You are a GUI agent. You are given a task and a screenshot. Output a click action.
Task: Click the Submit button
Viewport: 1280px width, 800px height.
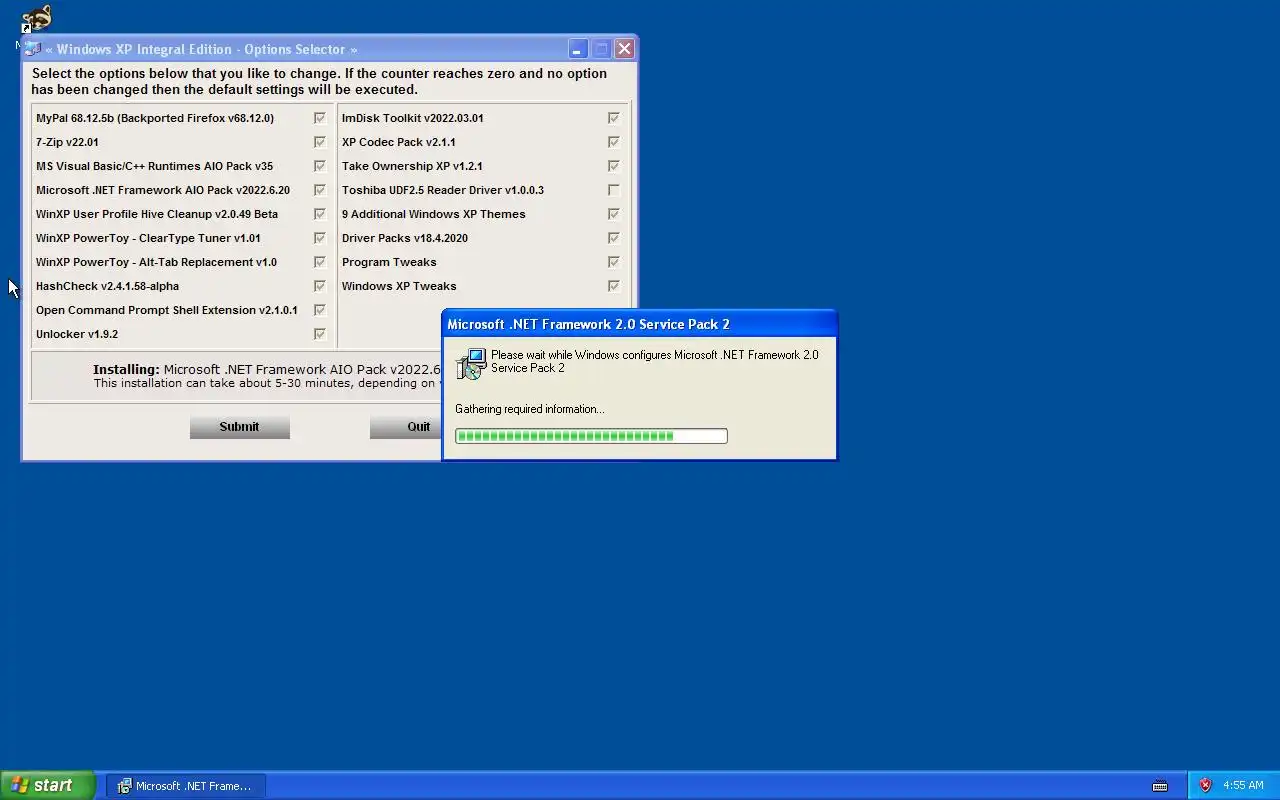click(240, 427)
